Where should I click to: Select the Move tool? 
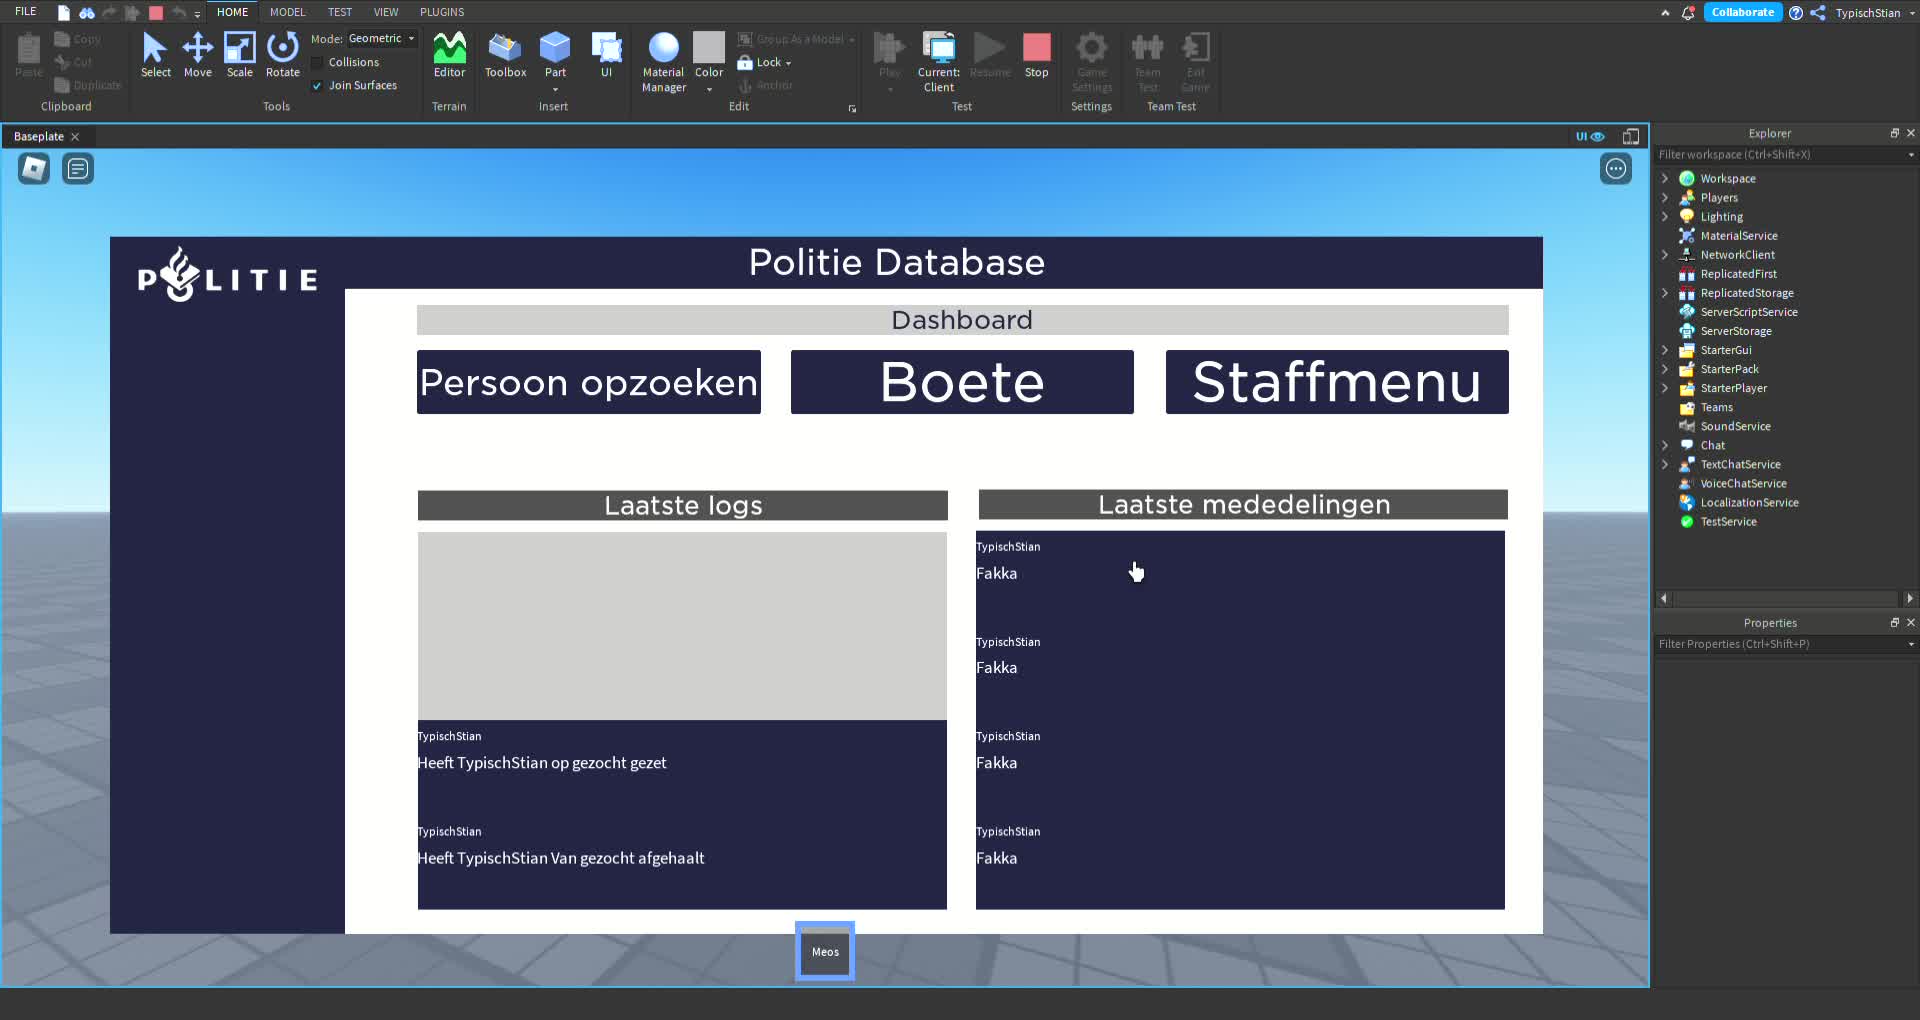coord(197,54)
